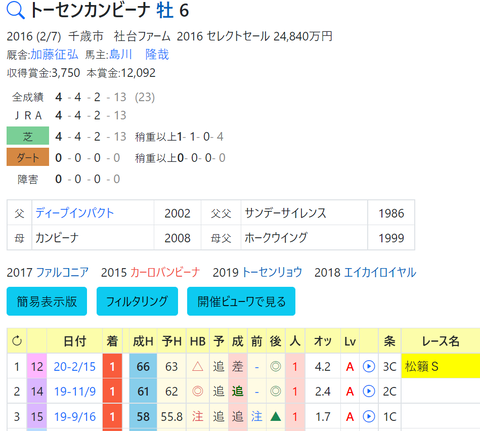This screenshot has width=480, height=431.
Task: Play race video for 19-11/9 row
Action: (369, 391)
